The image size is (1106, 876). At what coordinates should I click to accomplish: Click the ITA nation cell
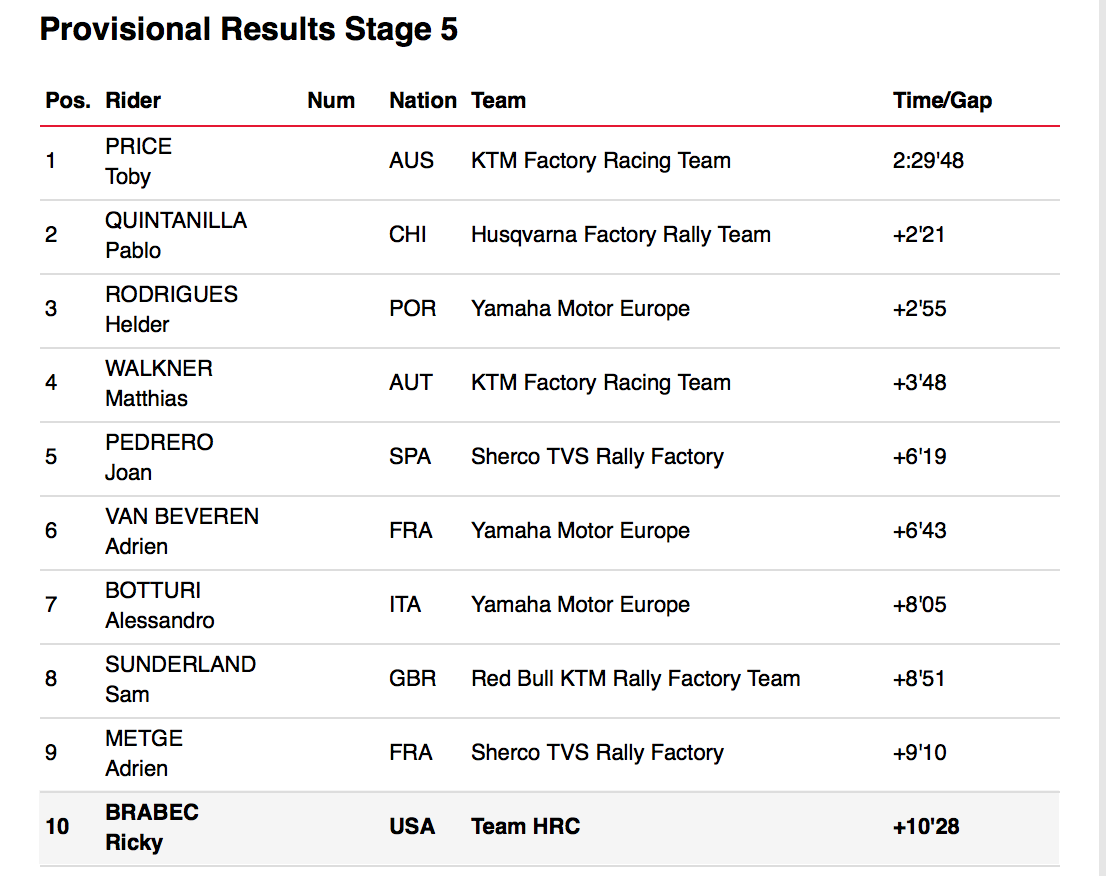405,605
